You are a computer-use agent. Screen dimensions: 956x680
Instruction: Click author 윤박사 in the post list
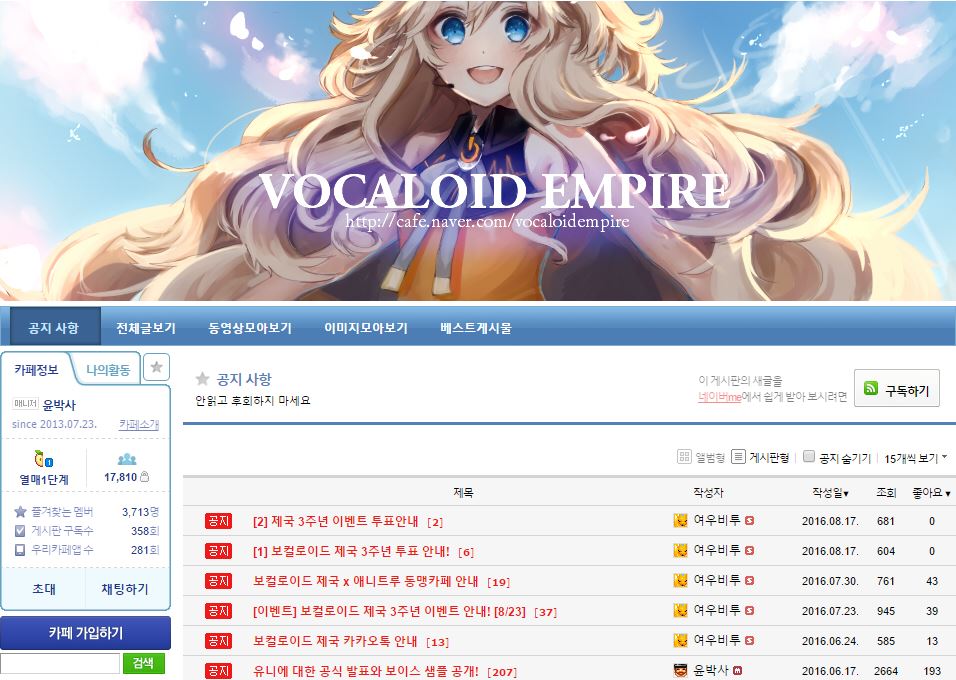[x=710, y=670]
